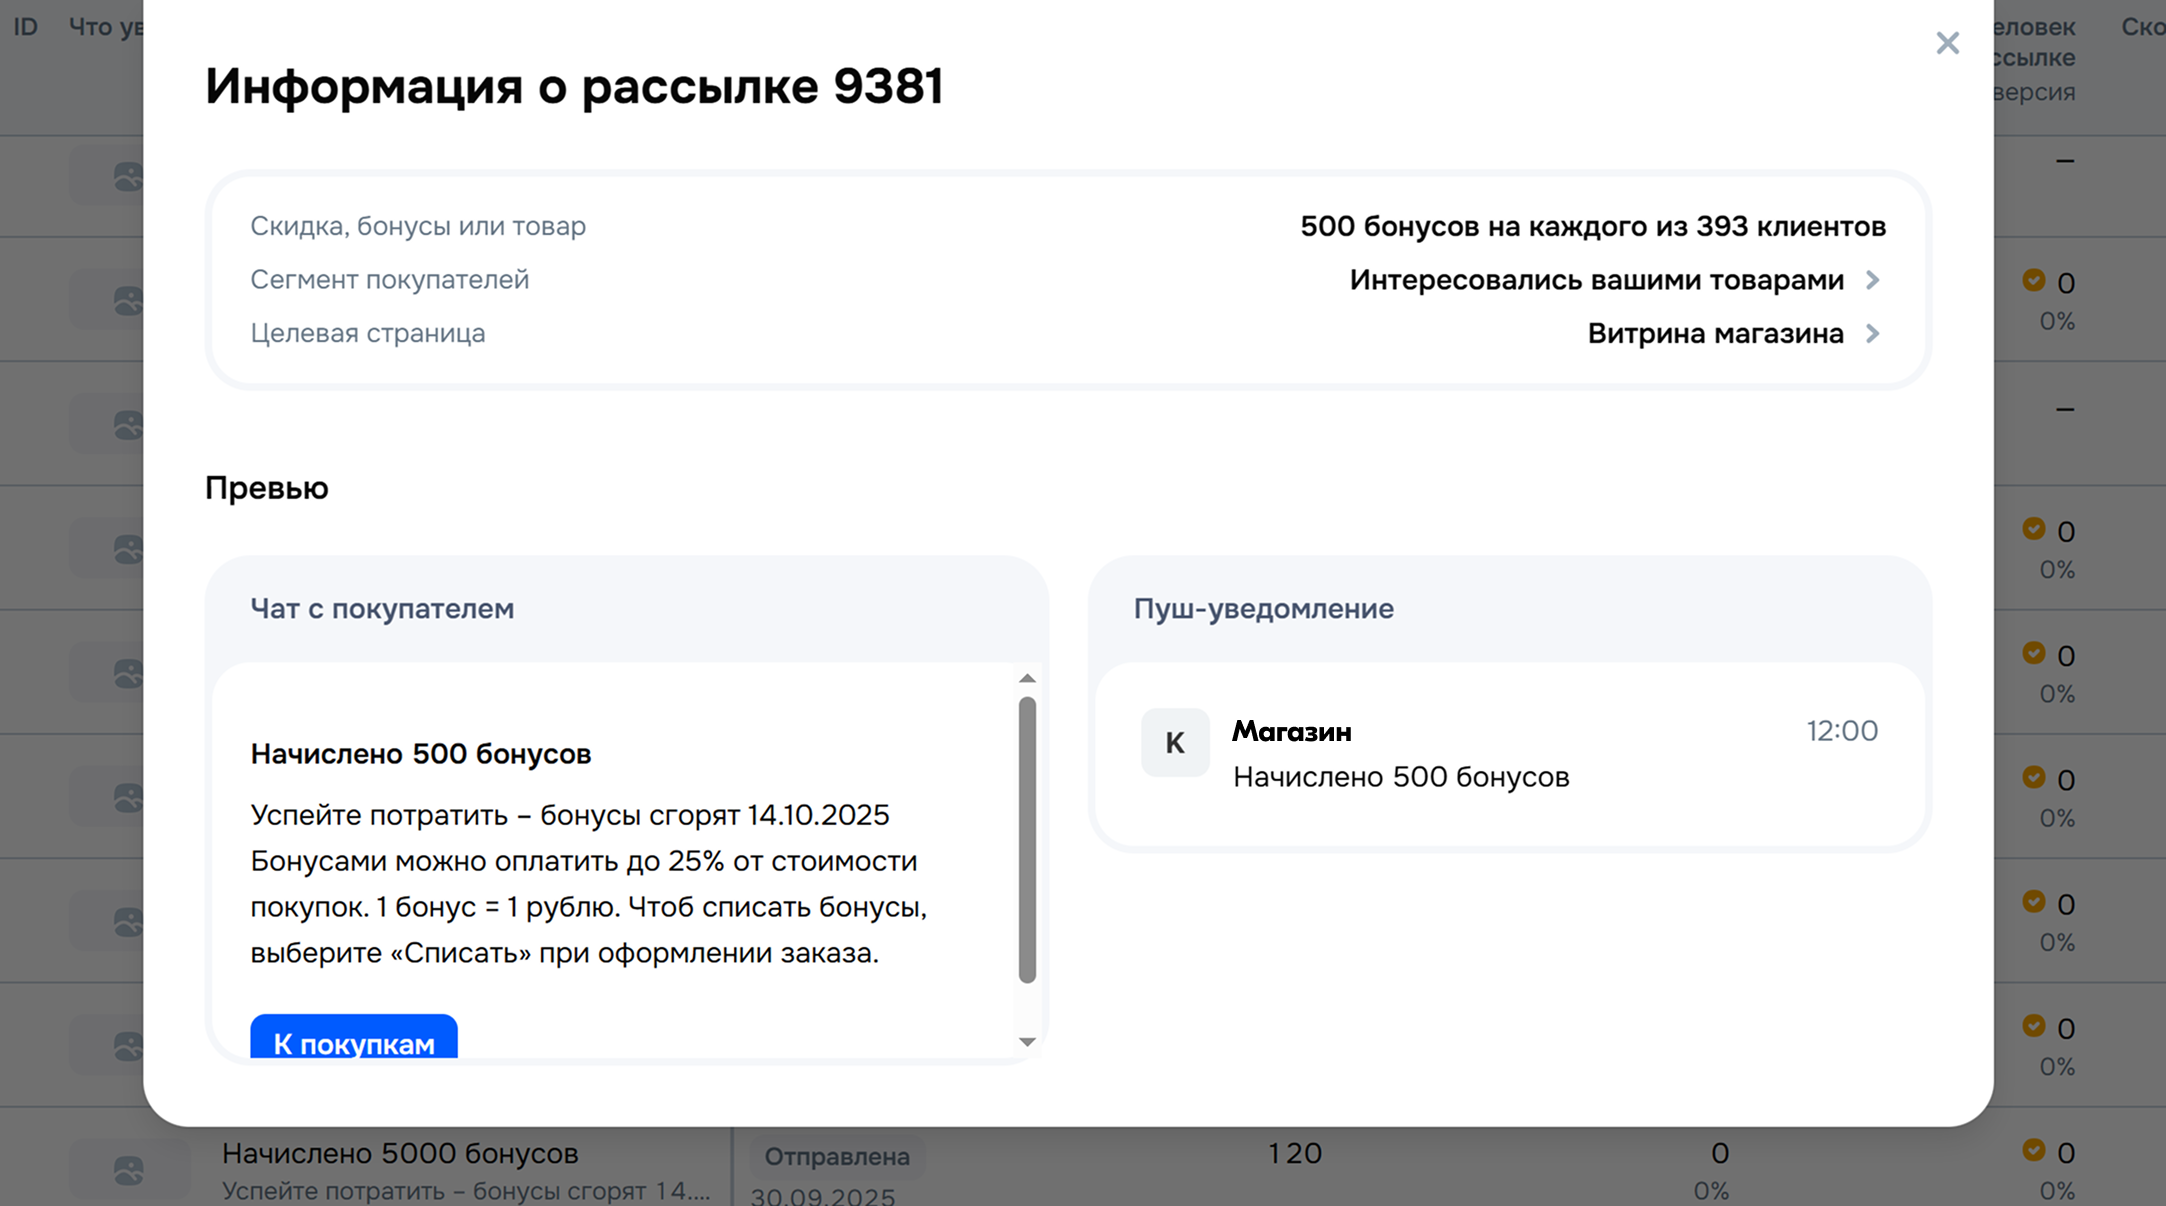The image size is (2166, 1206).
Task: Click the K store avatar icon
Action: point(1175,743)
